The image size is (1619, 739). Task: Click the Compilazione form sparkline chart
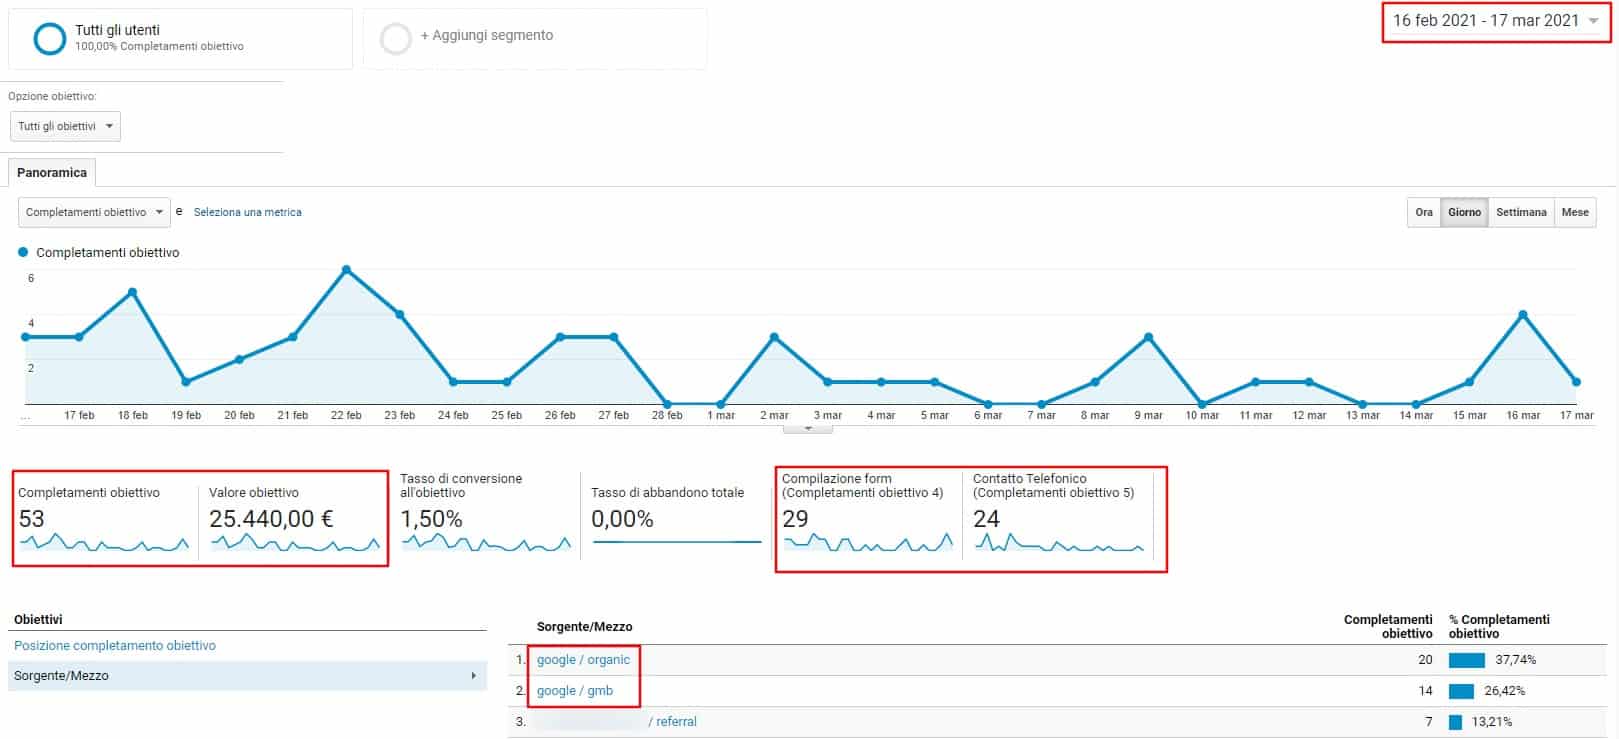pos(867,544)
